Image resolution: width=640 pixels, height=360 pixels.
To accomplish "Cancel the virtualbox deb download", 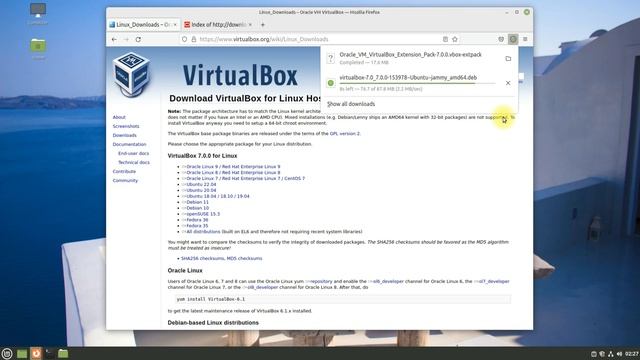I will [x=508, y=83].
